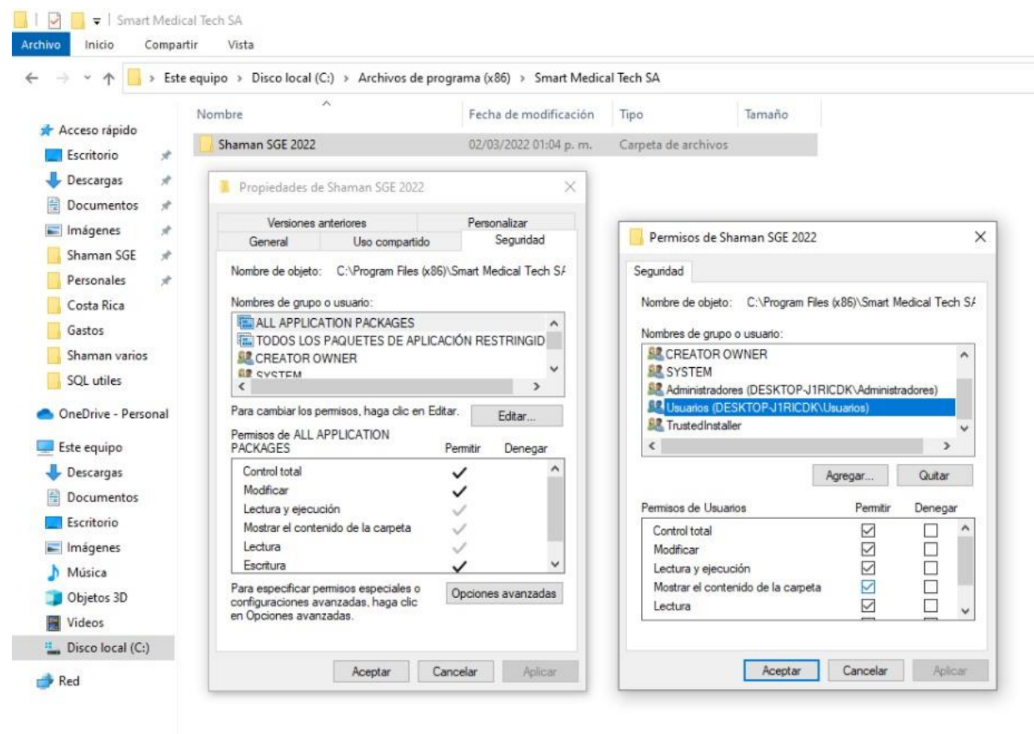Open the Costa Rica folder
The image size is (1034, 734).
point(95,305)
